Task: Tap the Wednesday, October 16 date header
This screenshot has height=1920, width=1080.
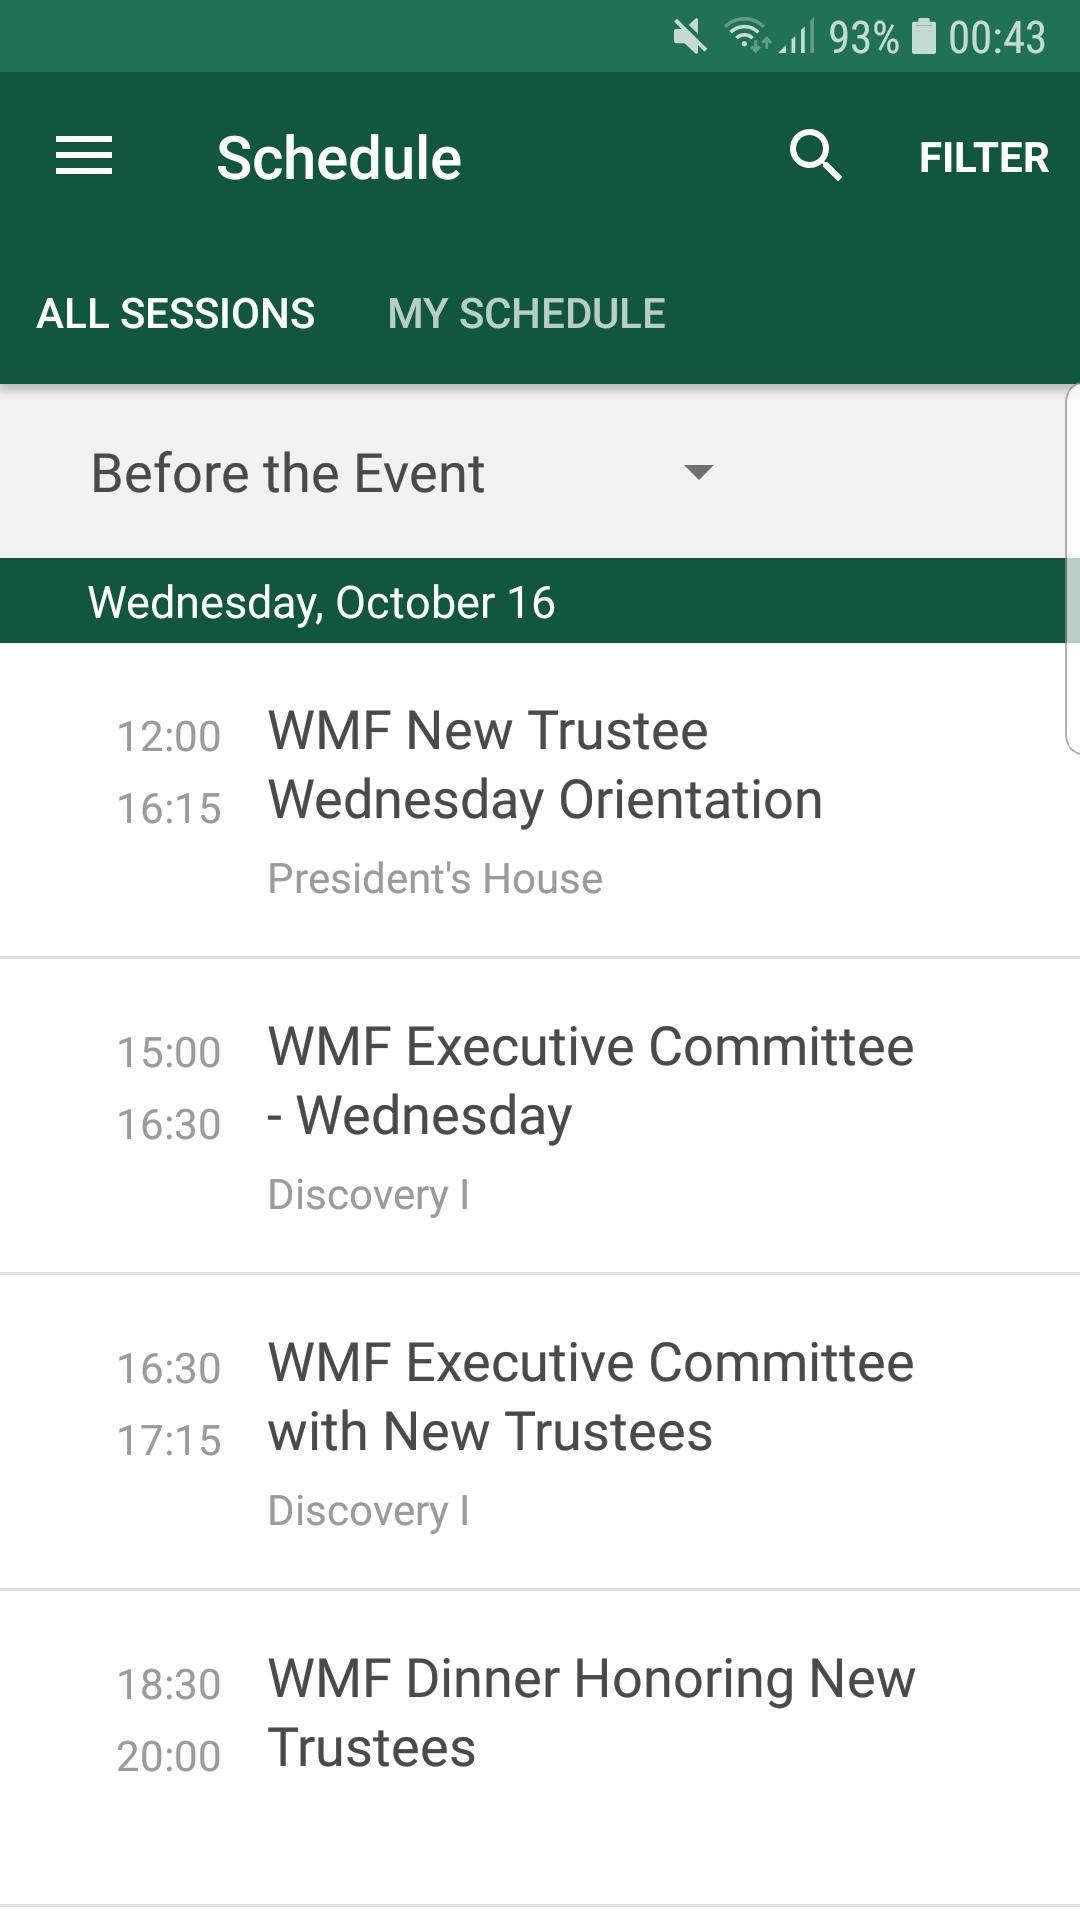Action: [x=321, y=602]
